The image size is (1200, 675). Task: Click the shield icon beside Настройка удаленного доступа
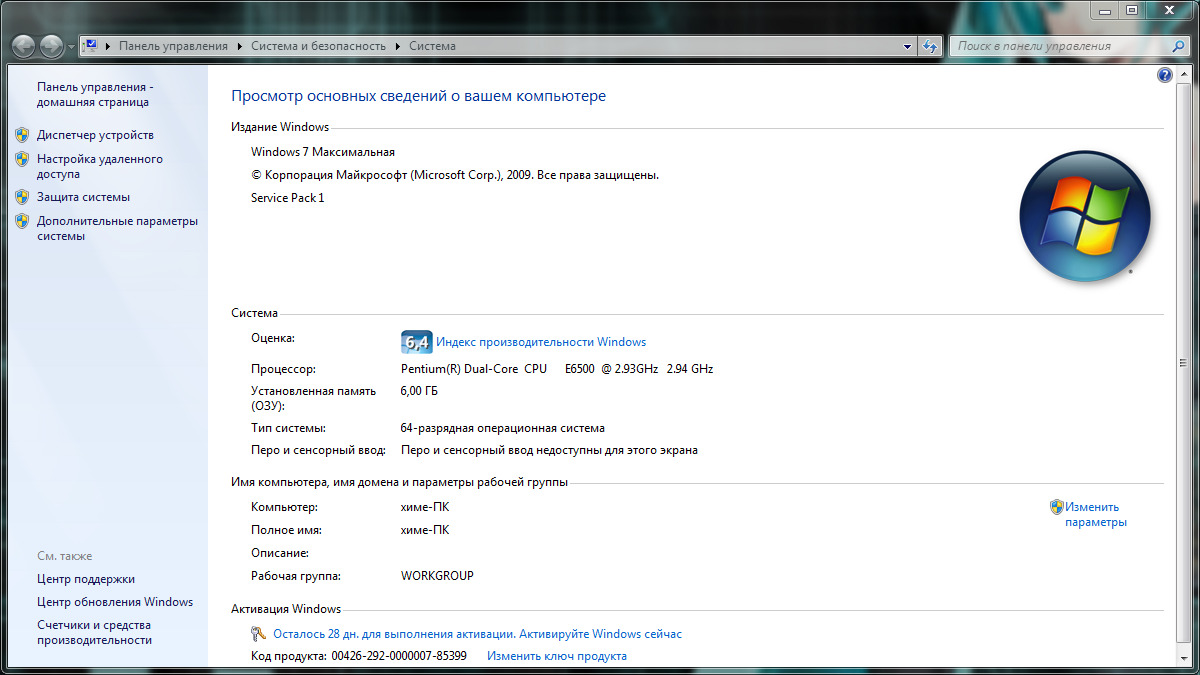click(22, 158)
